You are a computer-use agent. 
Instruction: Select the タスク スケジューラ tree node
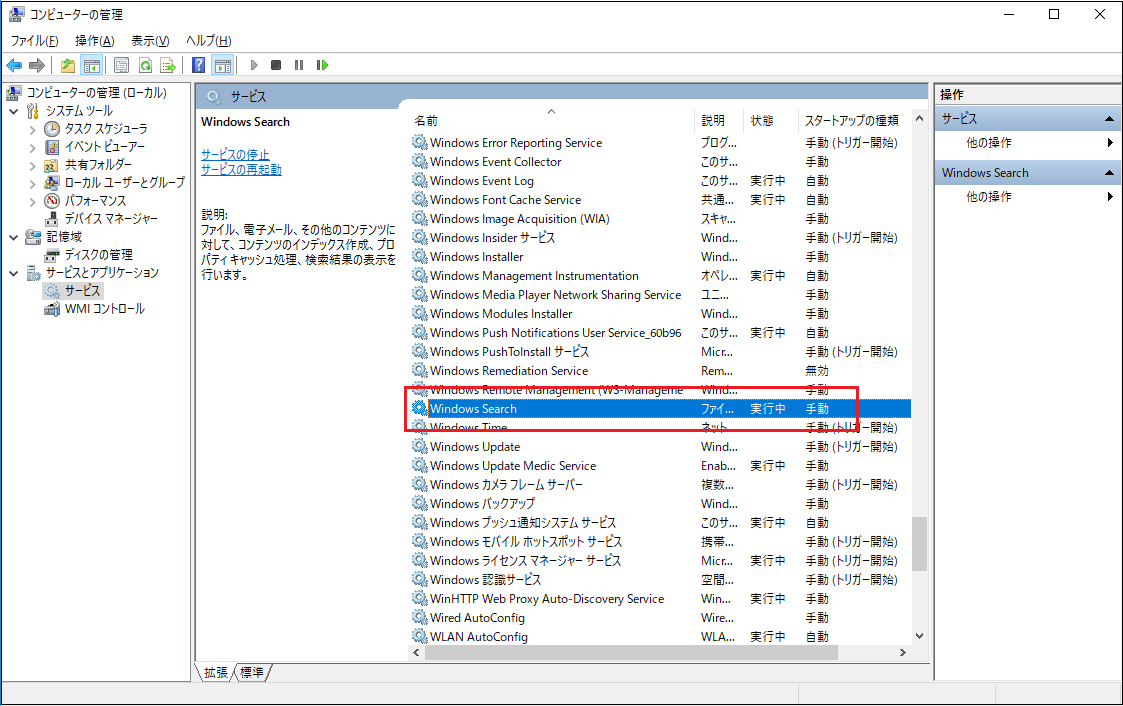coord(106,129)
